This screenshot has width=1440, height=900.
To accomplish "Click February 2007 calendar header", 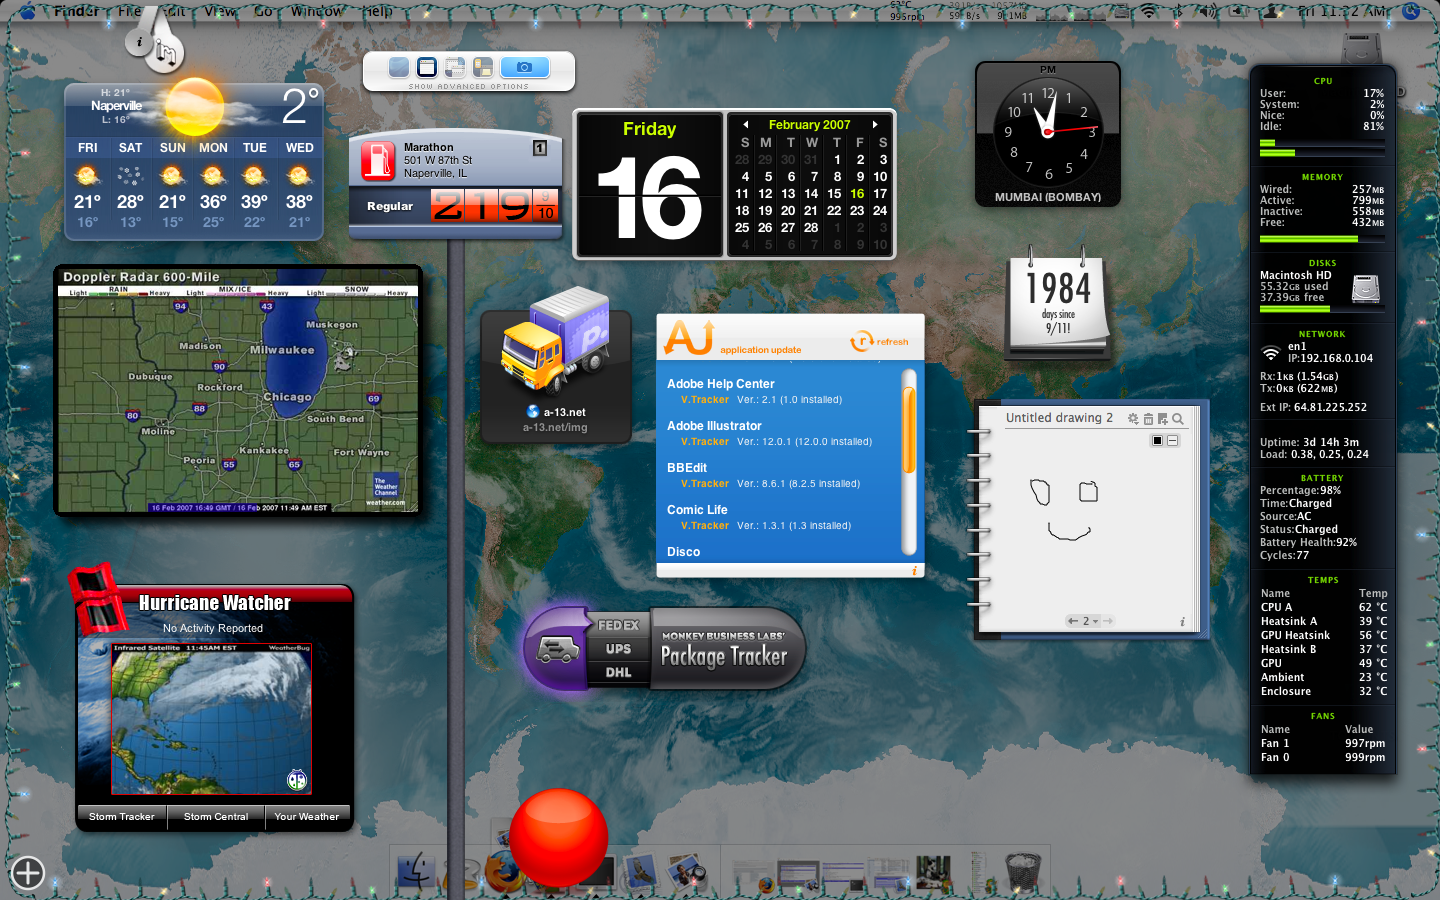I will pos(809,125).
